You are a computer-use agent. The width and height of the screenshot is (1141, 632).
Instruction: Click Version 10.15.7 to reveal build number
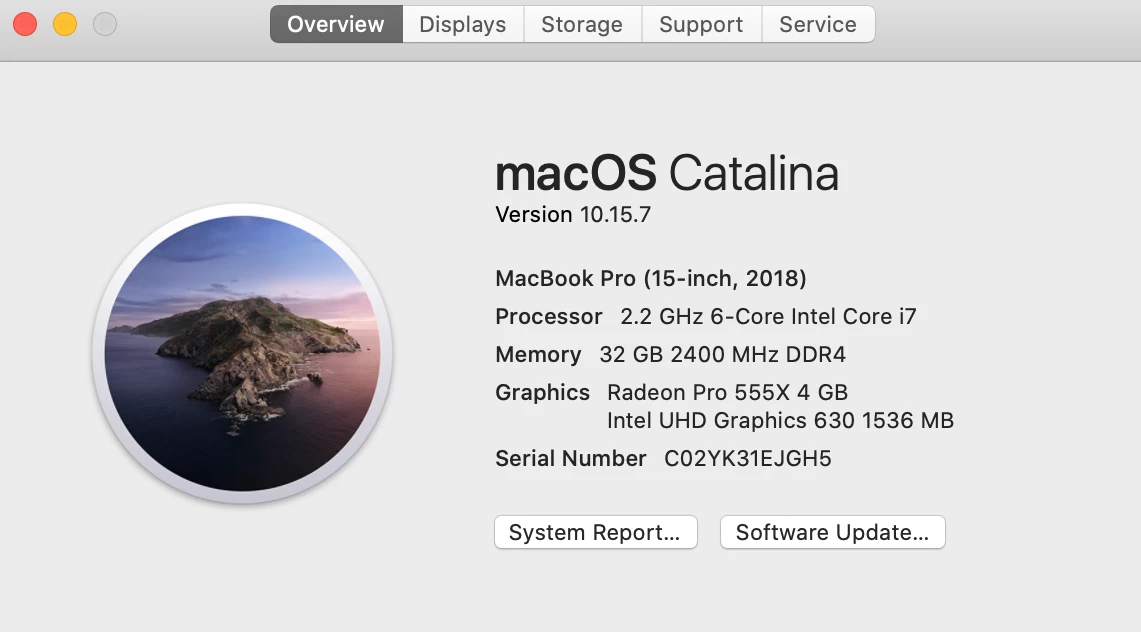click(573, 215)
